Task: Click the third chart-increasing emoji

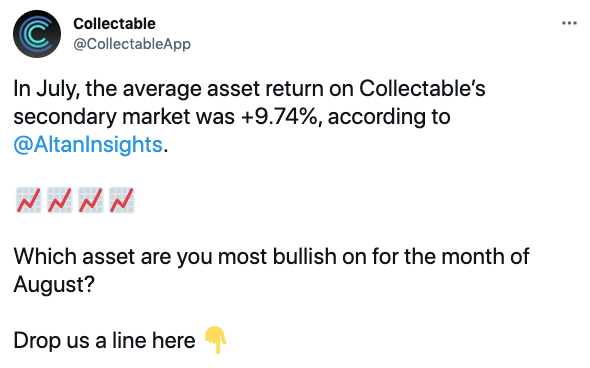Action: point(91,200)
